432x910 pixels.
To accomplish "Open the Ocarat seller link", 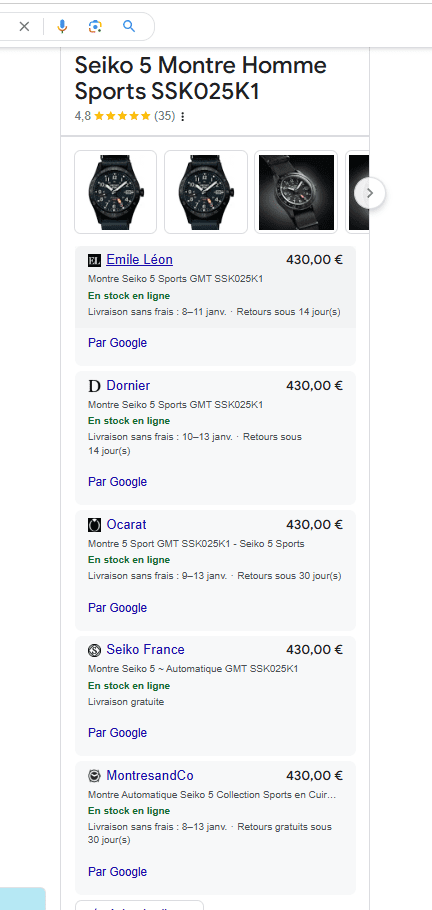I will point(126,524).
